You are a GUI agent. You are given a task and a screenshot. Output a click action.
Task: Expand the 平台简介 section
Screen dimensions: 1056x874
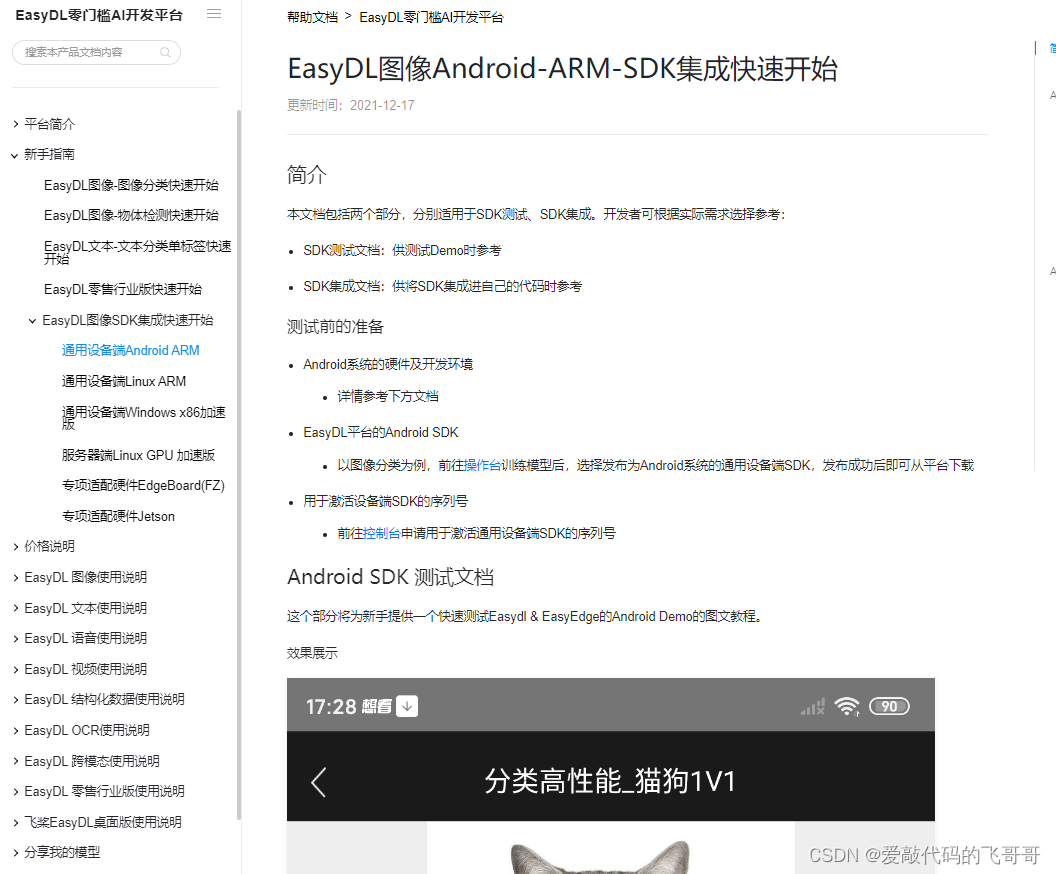point(47,123)
